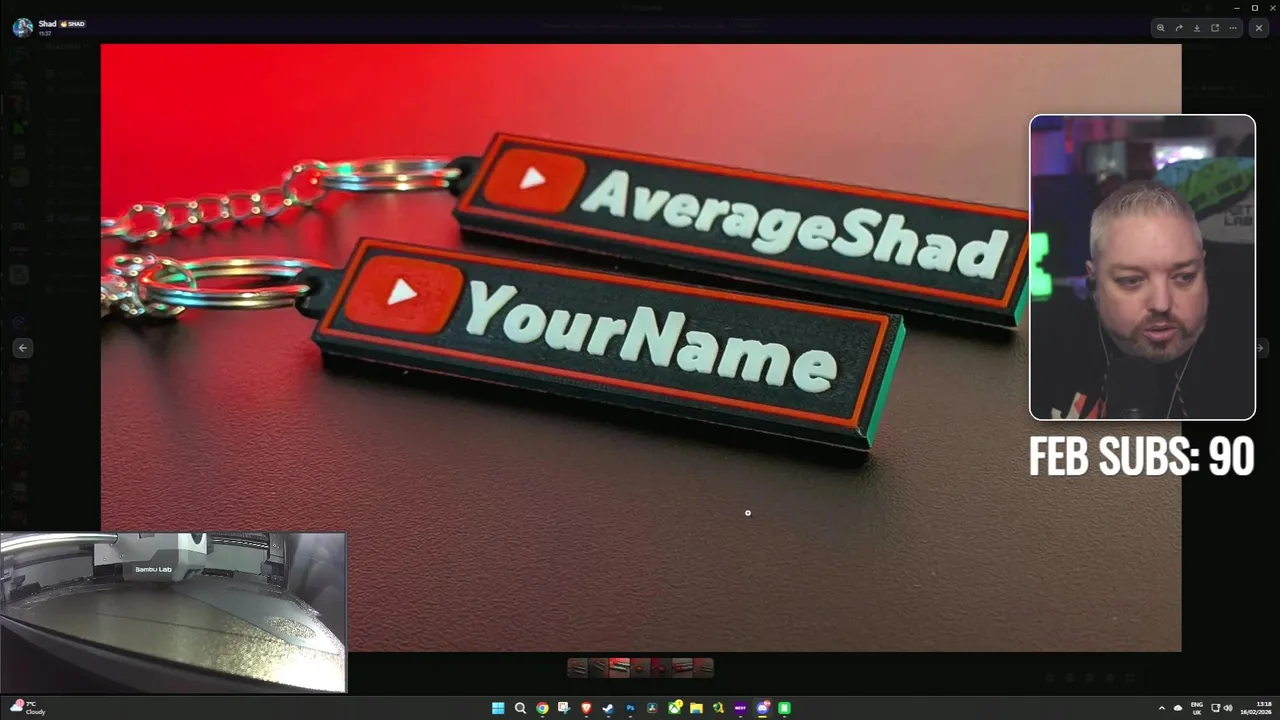Open taskbar Search
This screenshot has width=1280, height=720.
click(520, 708)
